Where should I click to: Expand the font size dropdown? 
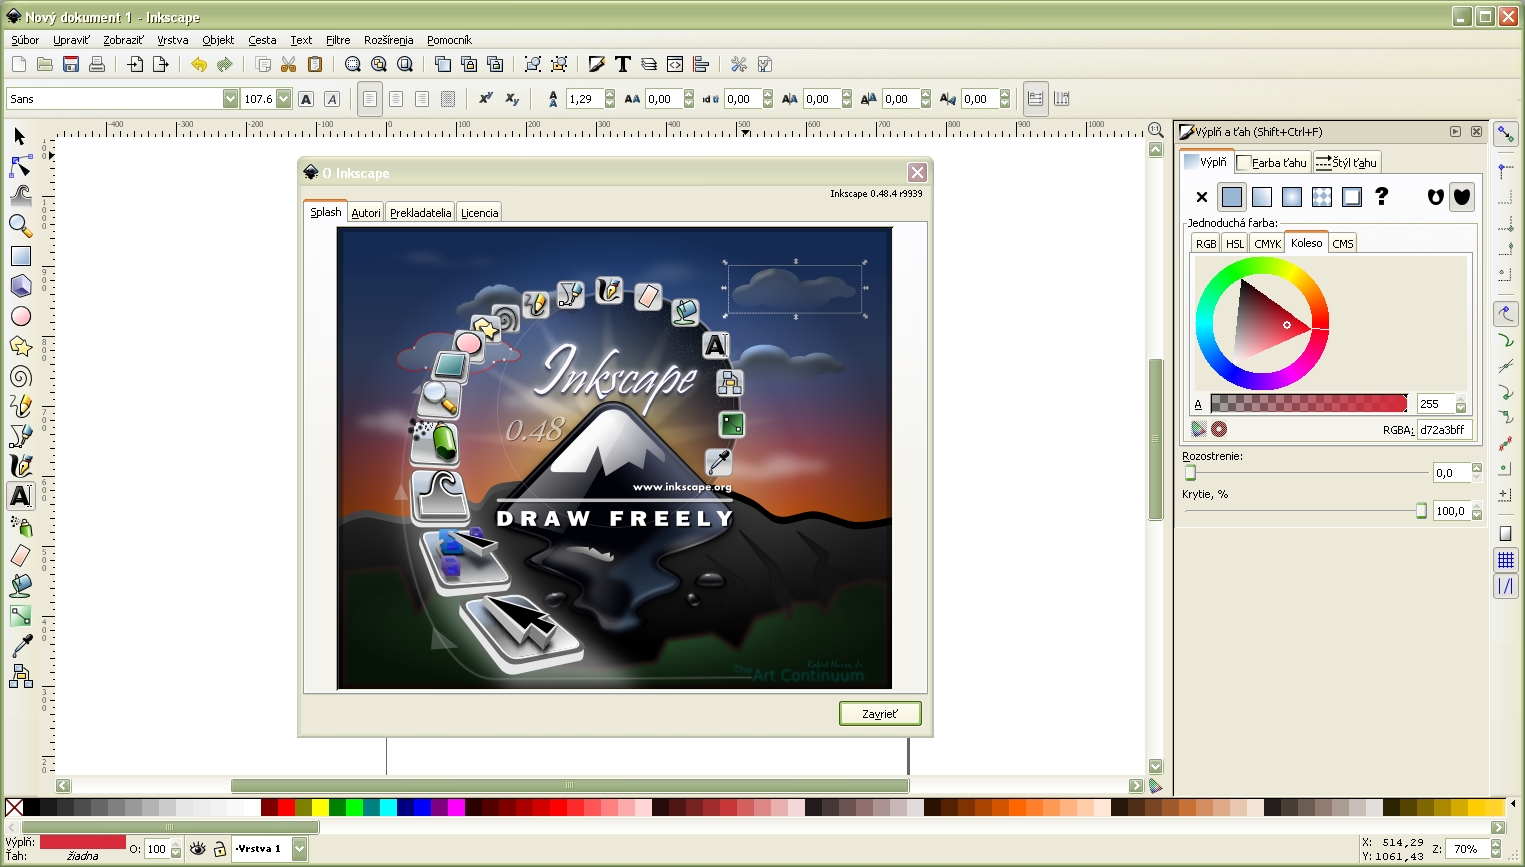[x=284, y=99]
